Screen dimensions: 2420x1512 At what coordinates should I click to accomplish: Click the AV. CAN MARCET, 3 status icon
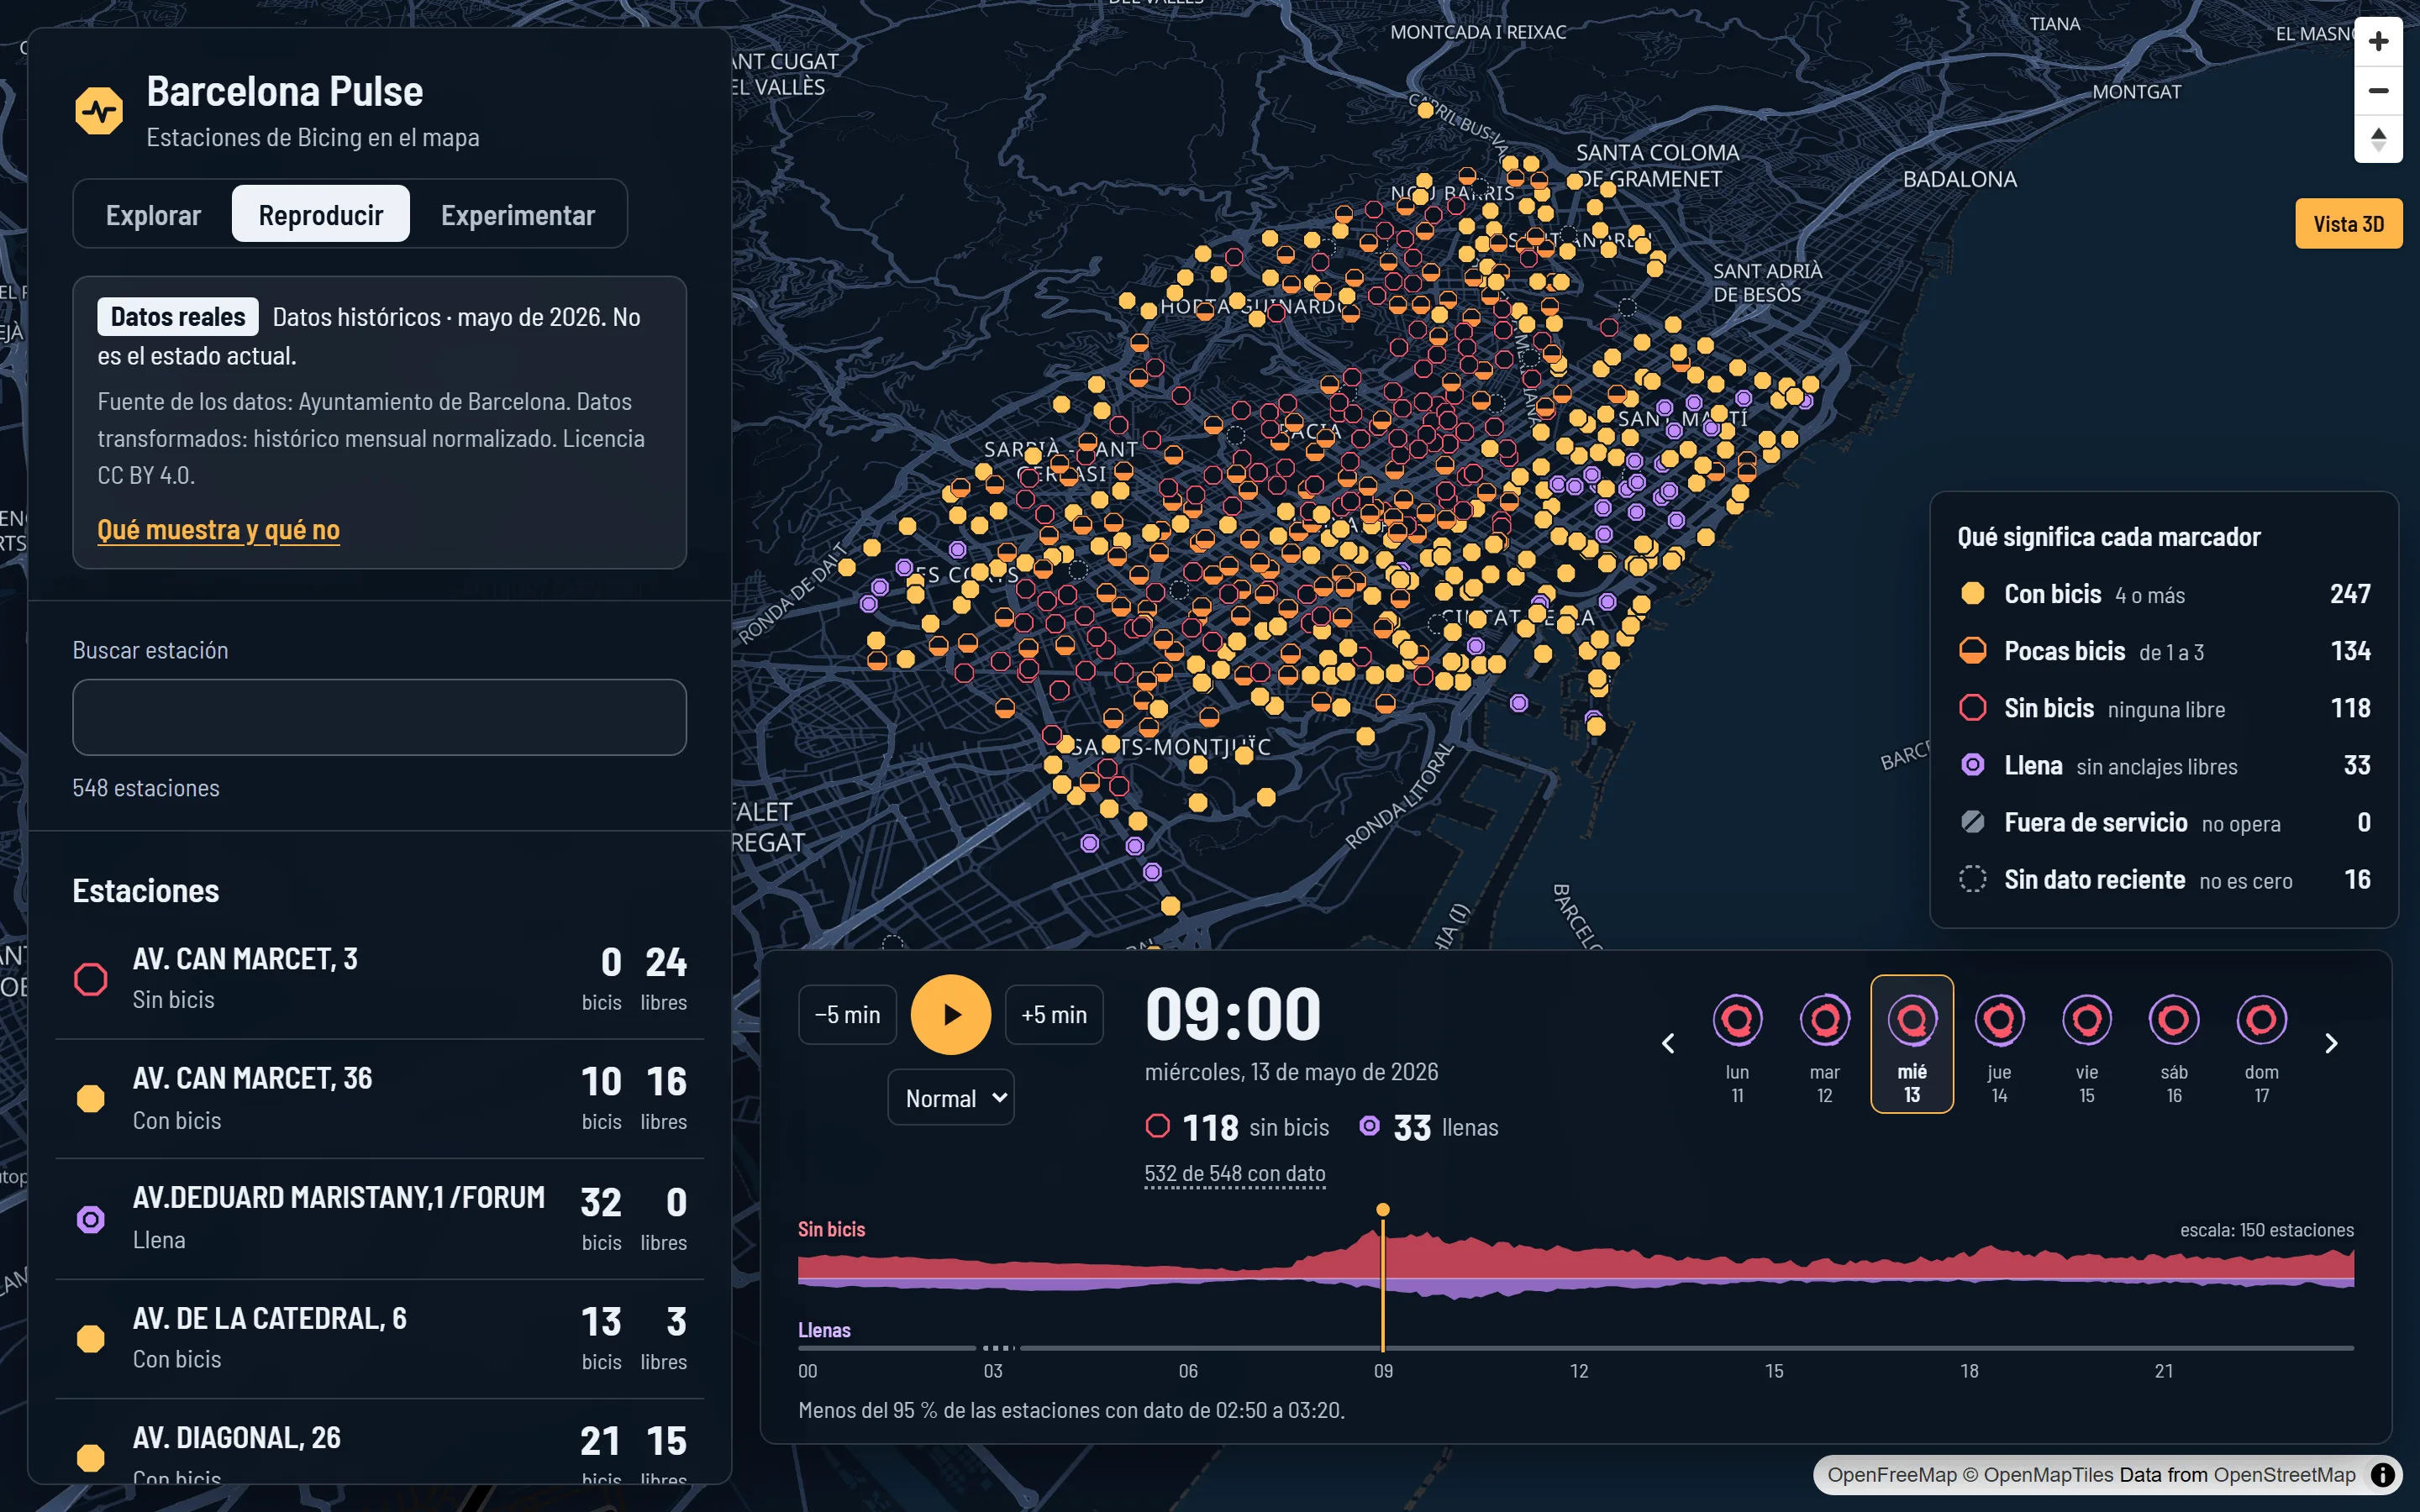(91, 979)
